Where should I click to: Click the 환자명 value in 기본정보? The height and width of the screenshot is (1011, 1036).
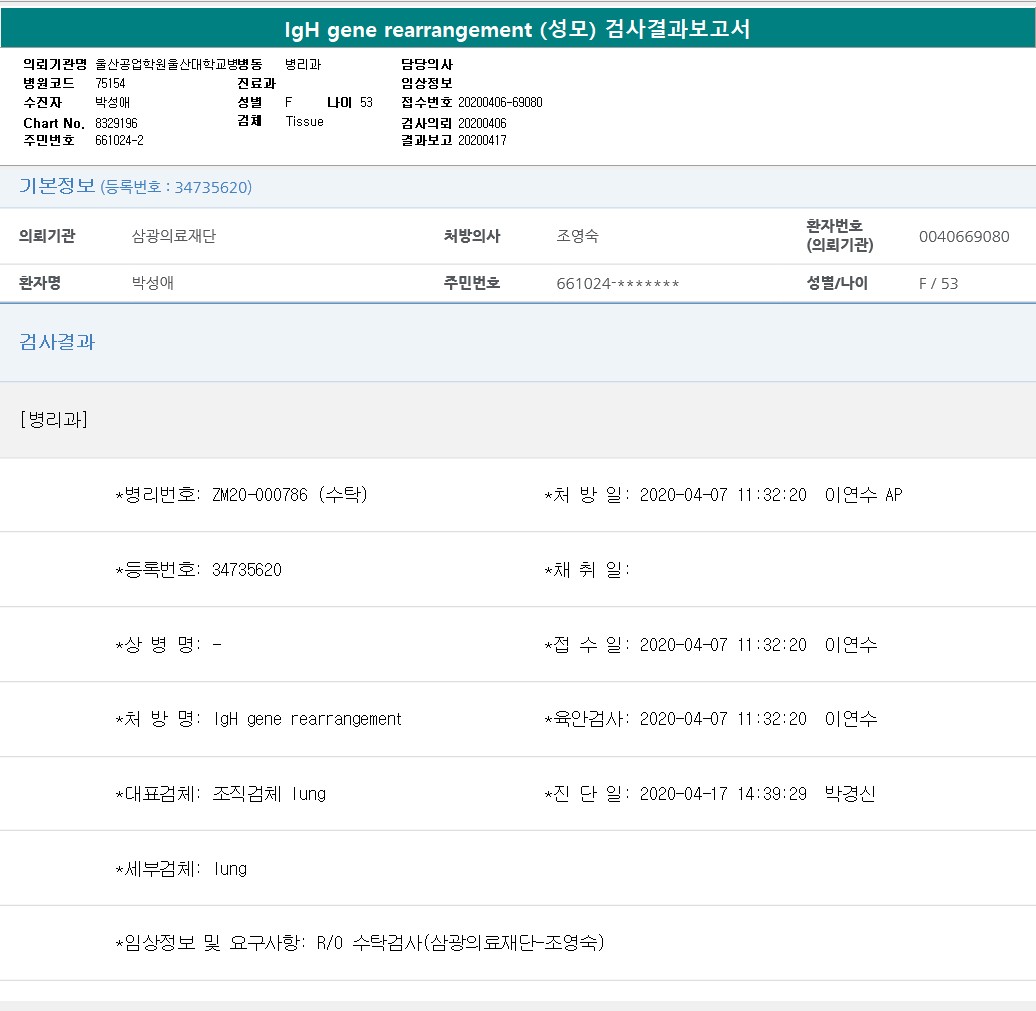pos(153,283)
